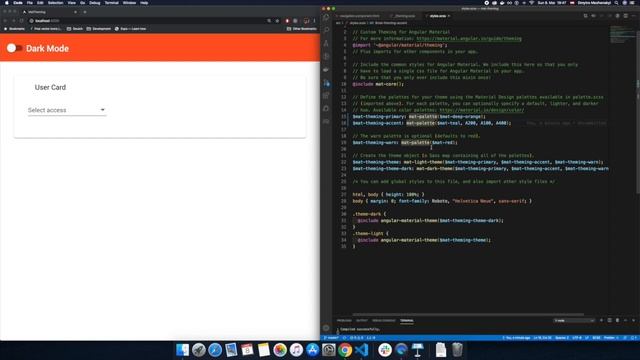640x360 pixels.
Task: Click the User Card title
Action: (x=50, y=87)
